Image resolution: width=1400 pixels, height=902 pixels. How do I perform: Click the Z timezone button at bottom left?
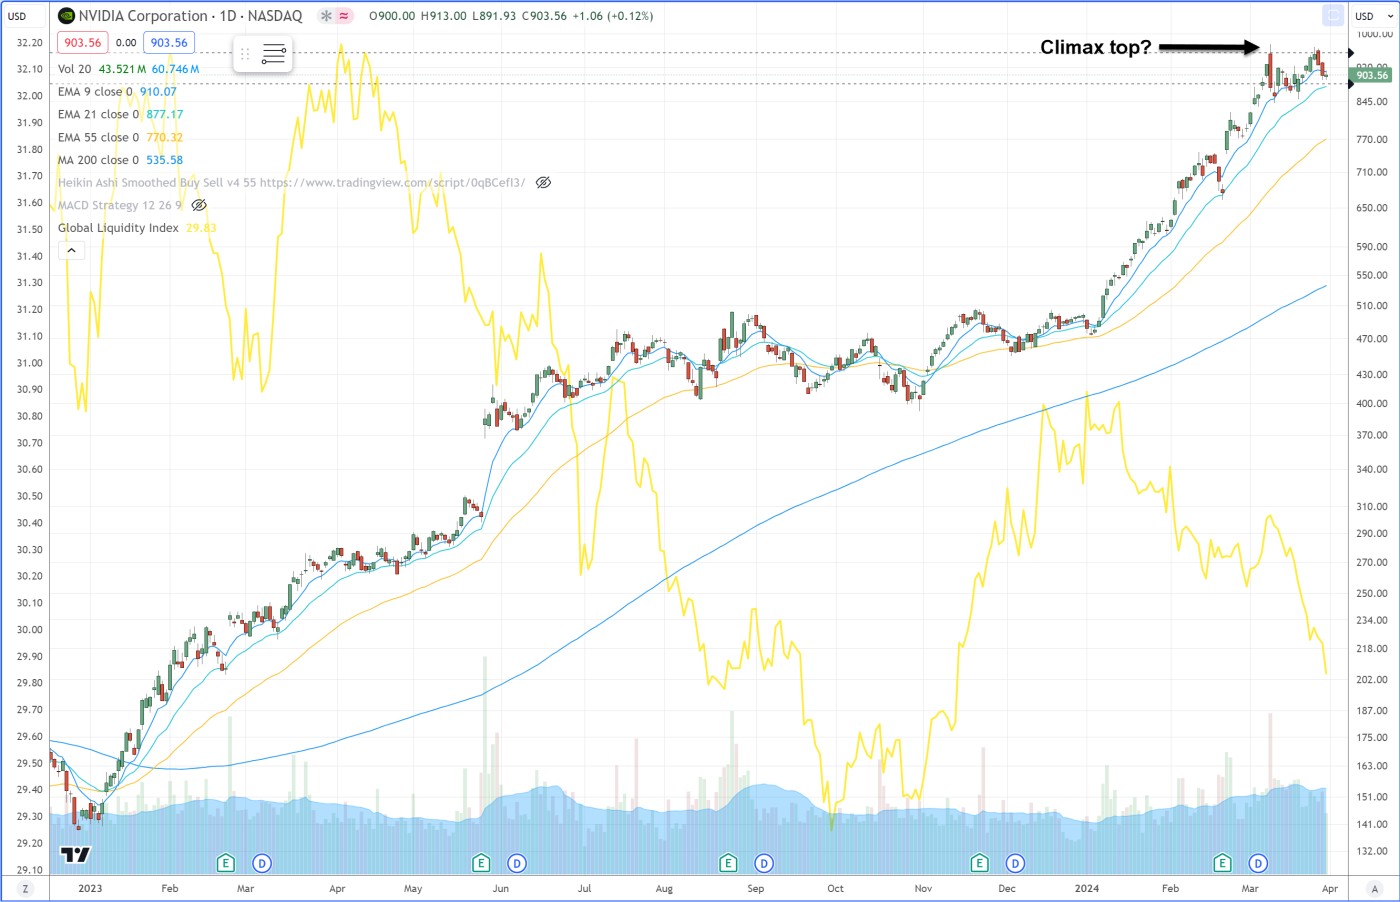tap(25, 889)
